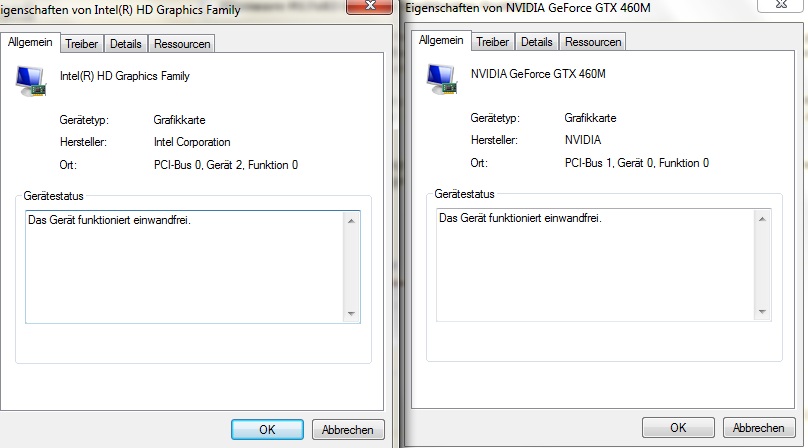Open Treiber tab in NVIDIA properties window
The height and width of the screenshot is (448, 808).
pyautogui.click(x=493, y=42)
